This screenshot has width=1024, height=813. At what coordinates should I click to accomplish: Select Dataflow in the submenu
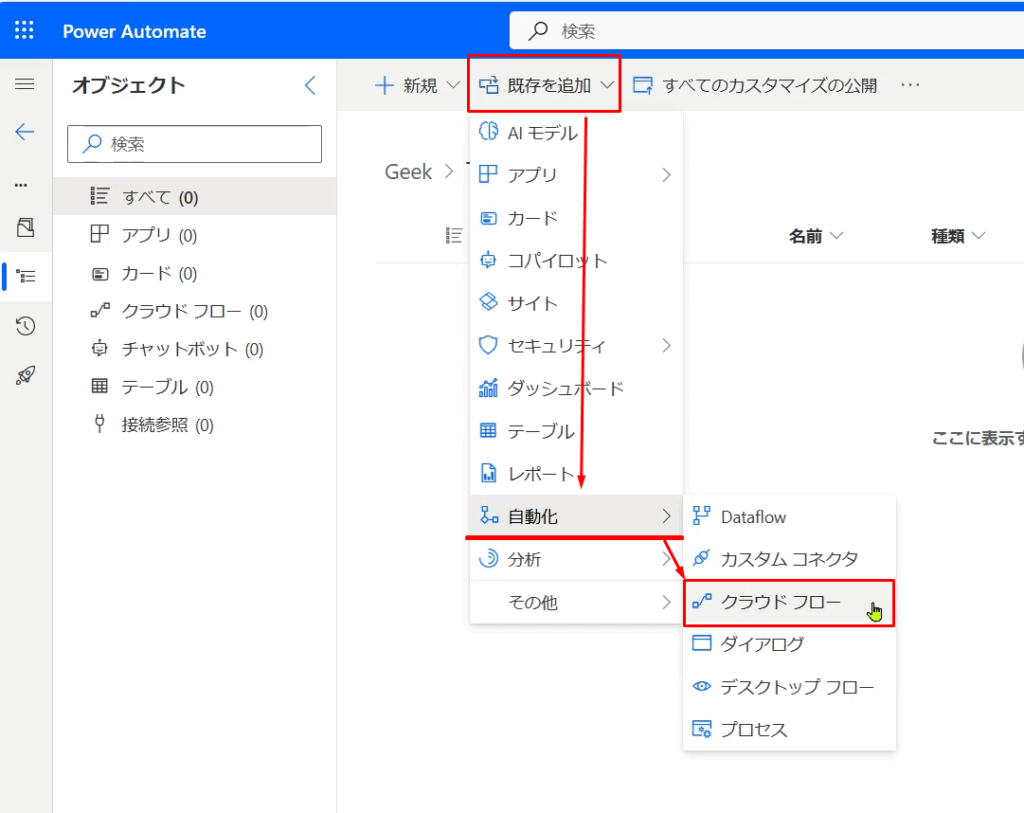790,517
